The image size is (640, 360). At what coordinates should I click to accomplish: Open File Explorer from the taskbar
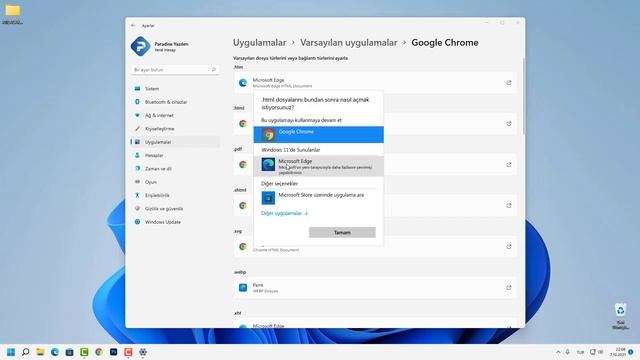tap(40, 352)
